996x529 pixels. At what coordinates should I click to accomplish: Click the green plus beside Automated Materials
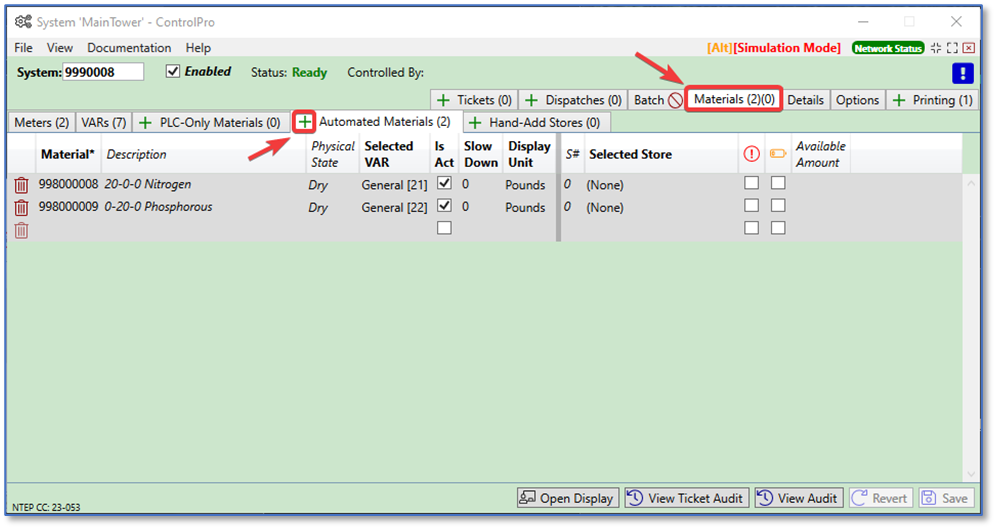[x=305, y=122]
